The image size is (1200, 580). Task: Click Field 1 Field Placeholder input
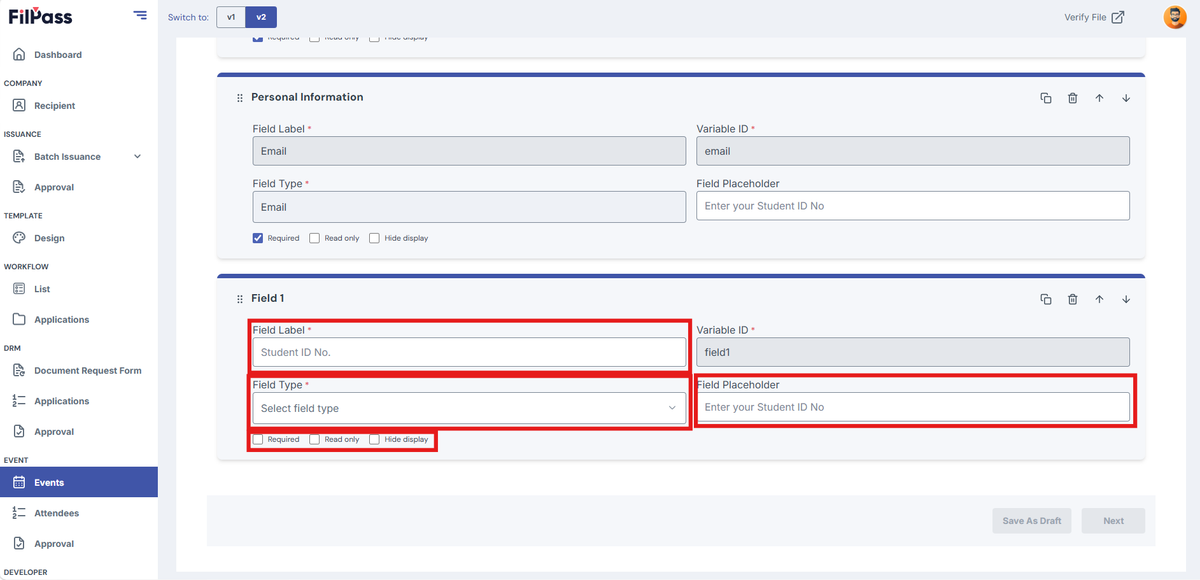click(913, 407)
